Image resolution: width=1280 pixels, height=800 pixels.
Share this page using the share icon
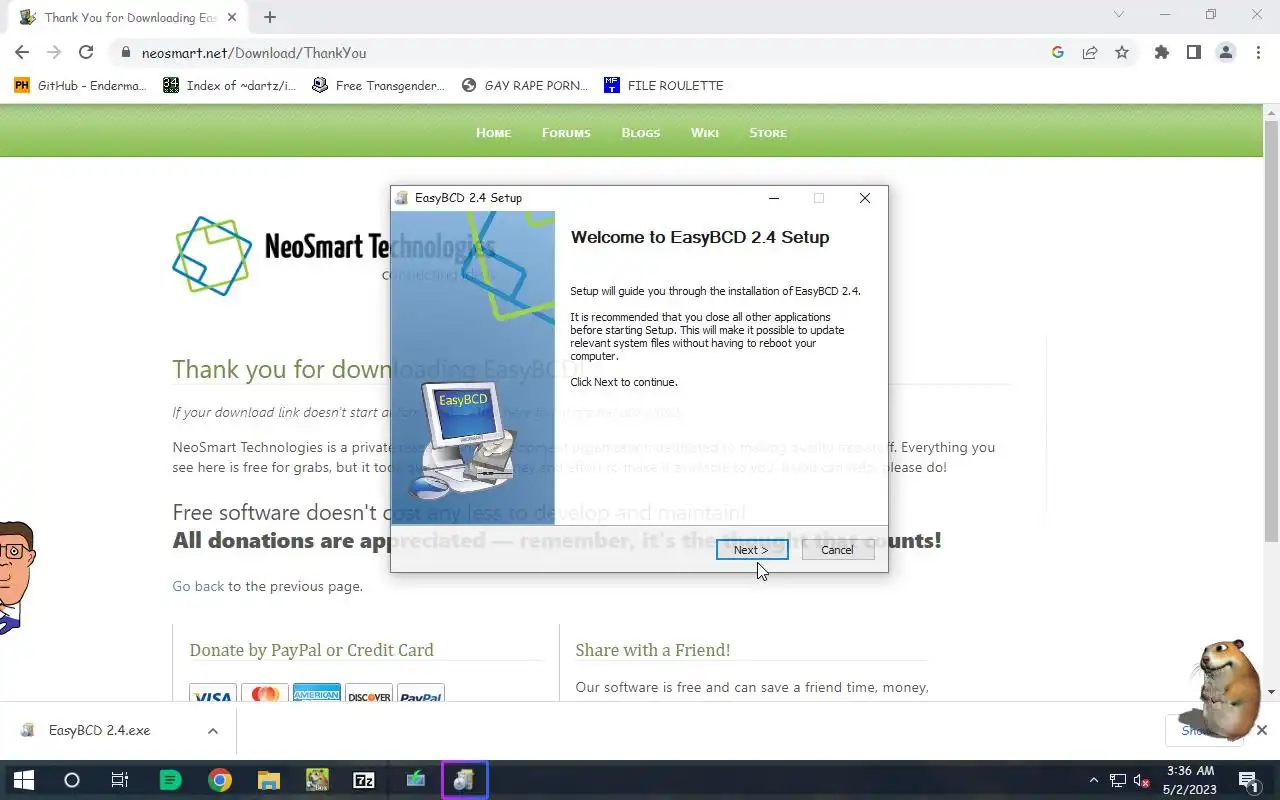tap(1090, 53)
